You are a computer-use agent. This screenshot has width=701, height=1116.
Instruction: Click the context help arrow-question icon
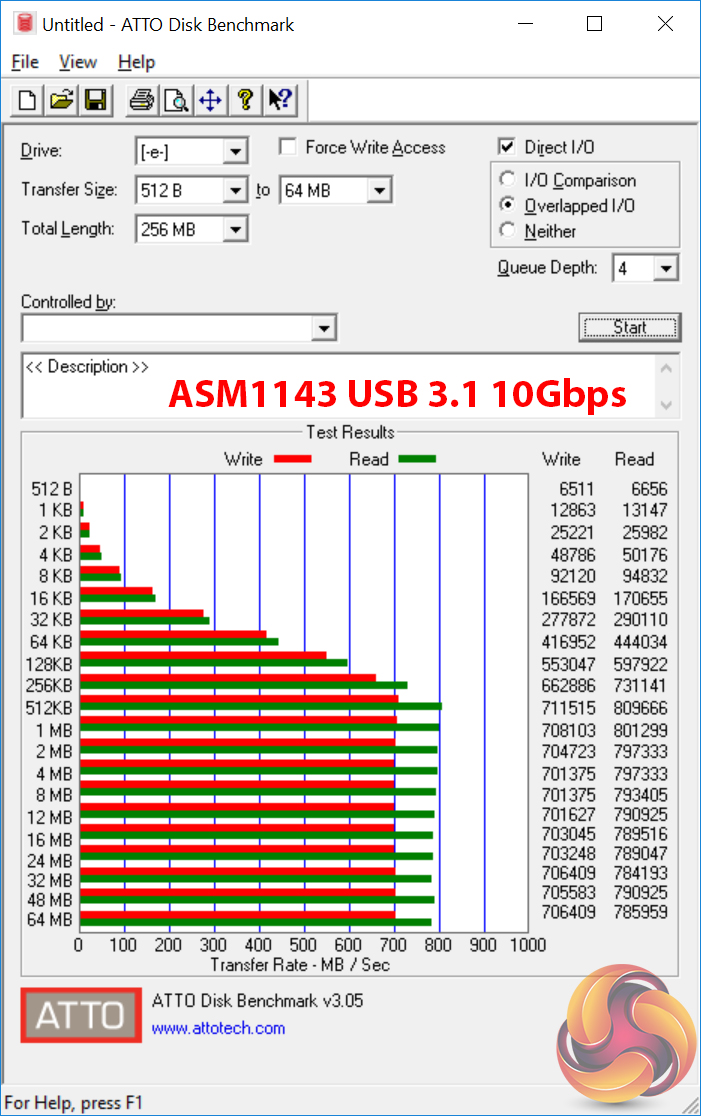(280, 100)
